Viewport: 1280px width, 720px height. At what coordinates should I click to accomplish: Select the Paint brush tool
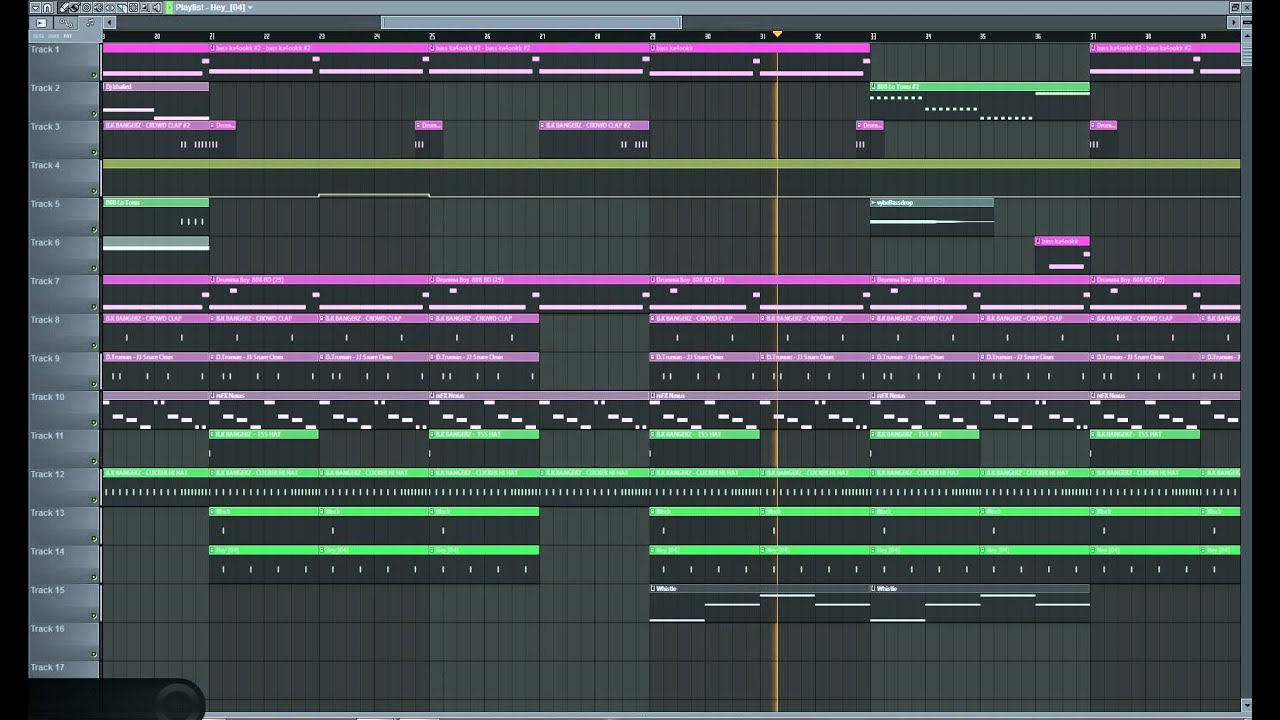(x=75, y=7)
